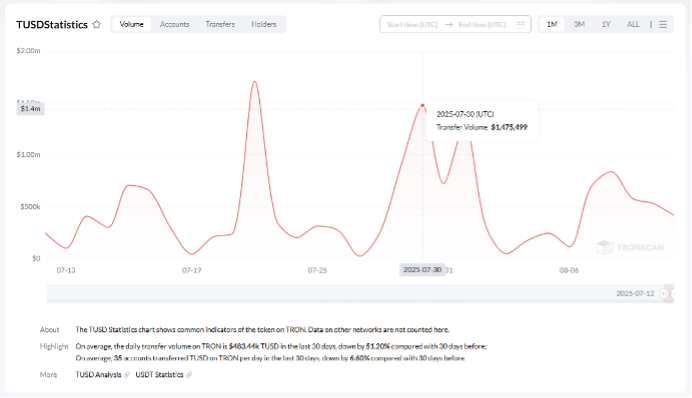The height and width of the screenshot is (398, 692).
Task: Click the Highlight label
Action: click(x=54, y=346)
